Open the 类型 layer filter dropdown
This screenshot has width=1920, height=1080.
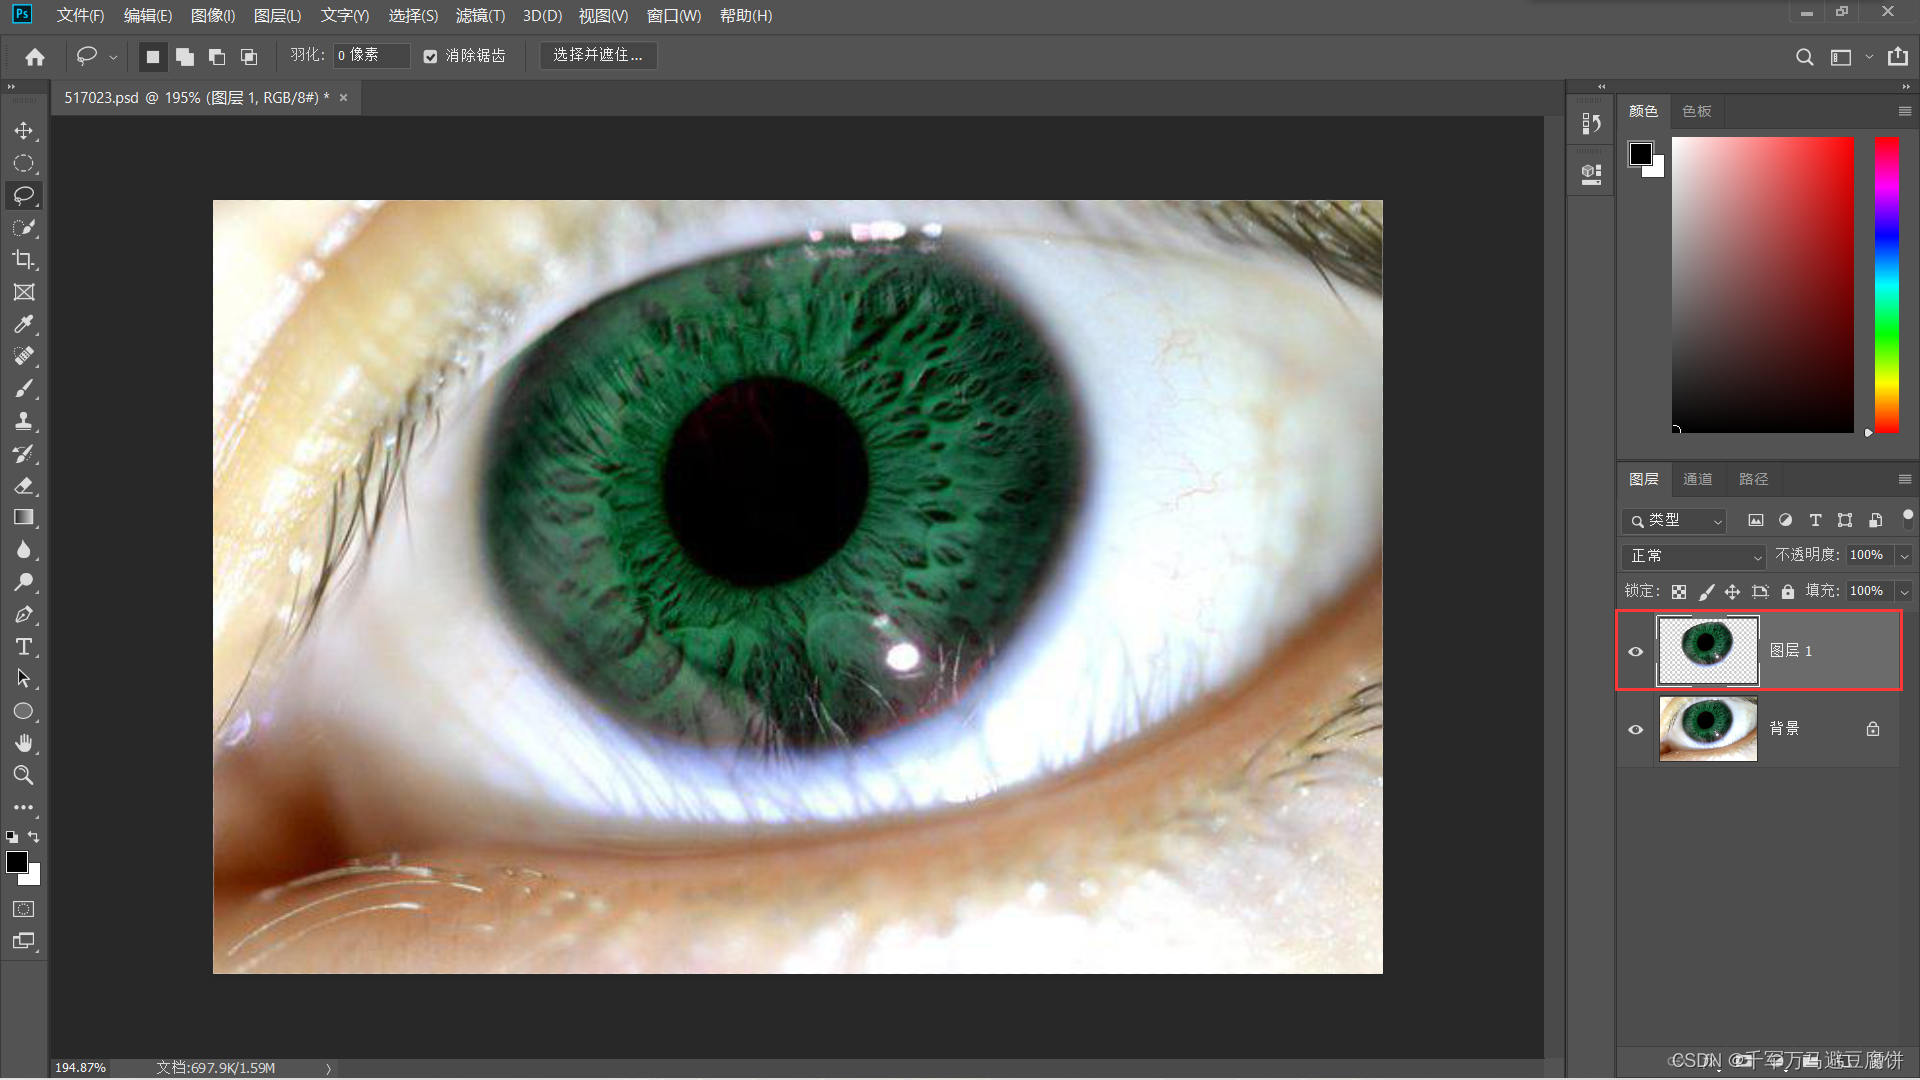1675,521
